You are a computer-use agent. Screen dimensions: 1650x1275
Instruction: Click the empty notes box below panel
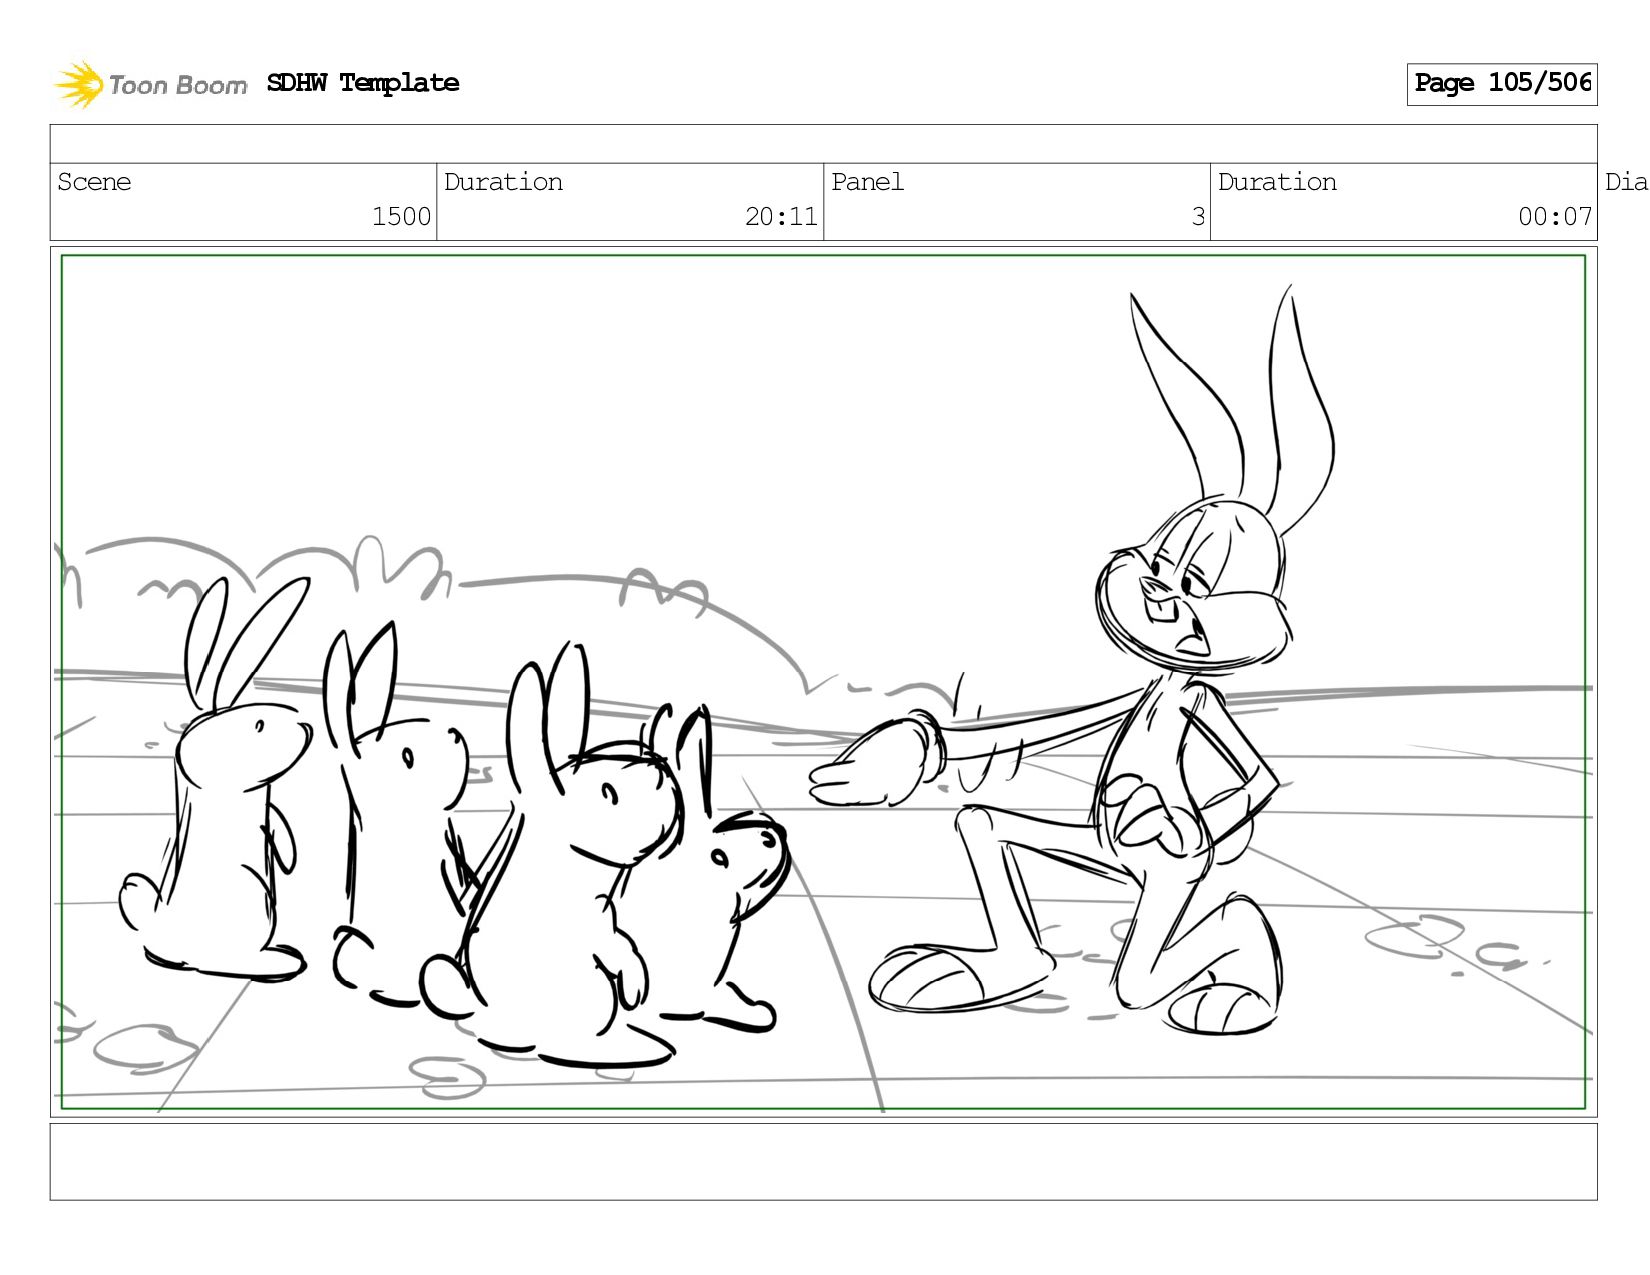tap(823, 1161)
